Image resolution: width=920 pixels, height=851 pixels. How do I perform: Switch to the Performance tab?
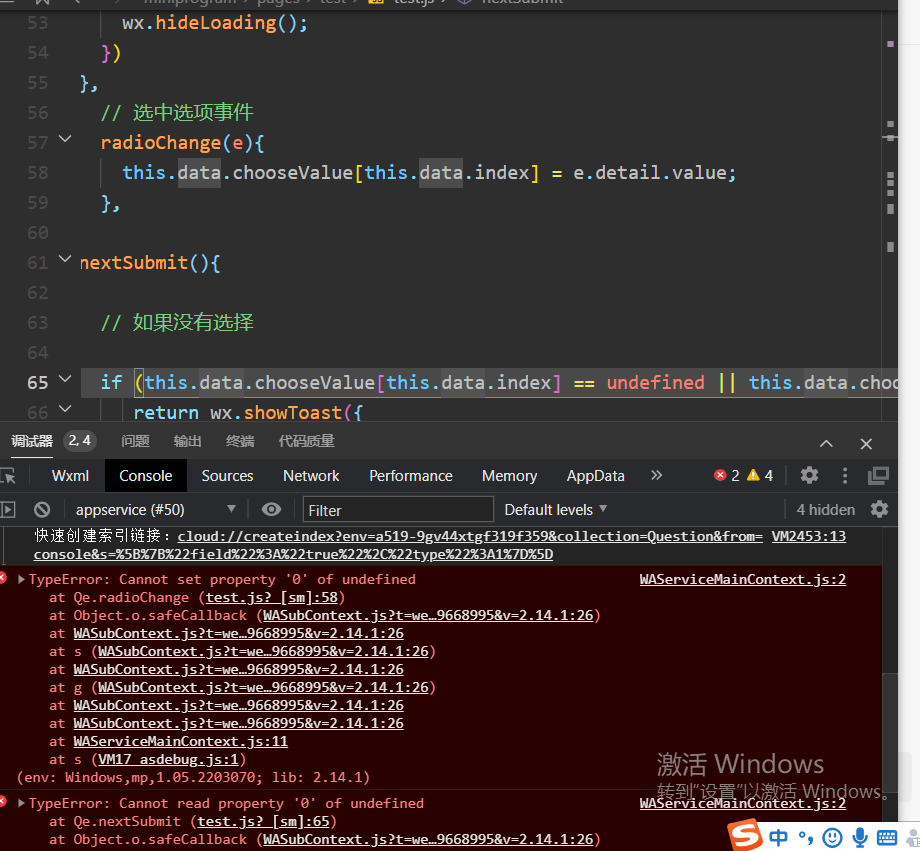411,475
